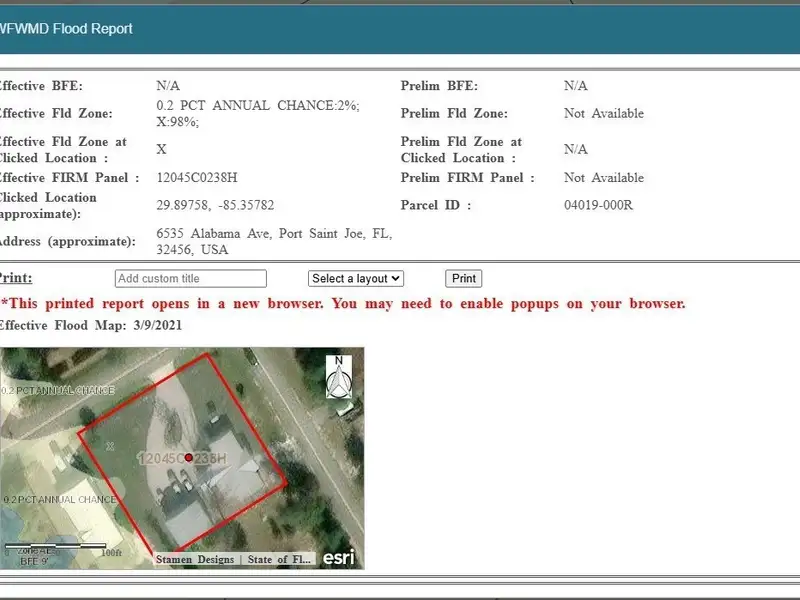Click the north arrow compass icon

(339, 376)
